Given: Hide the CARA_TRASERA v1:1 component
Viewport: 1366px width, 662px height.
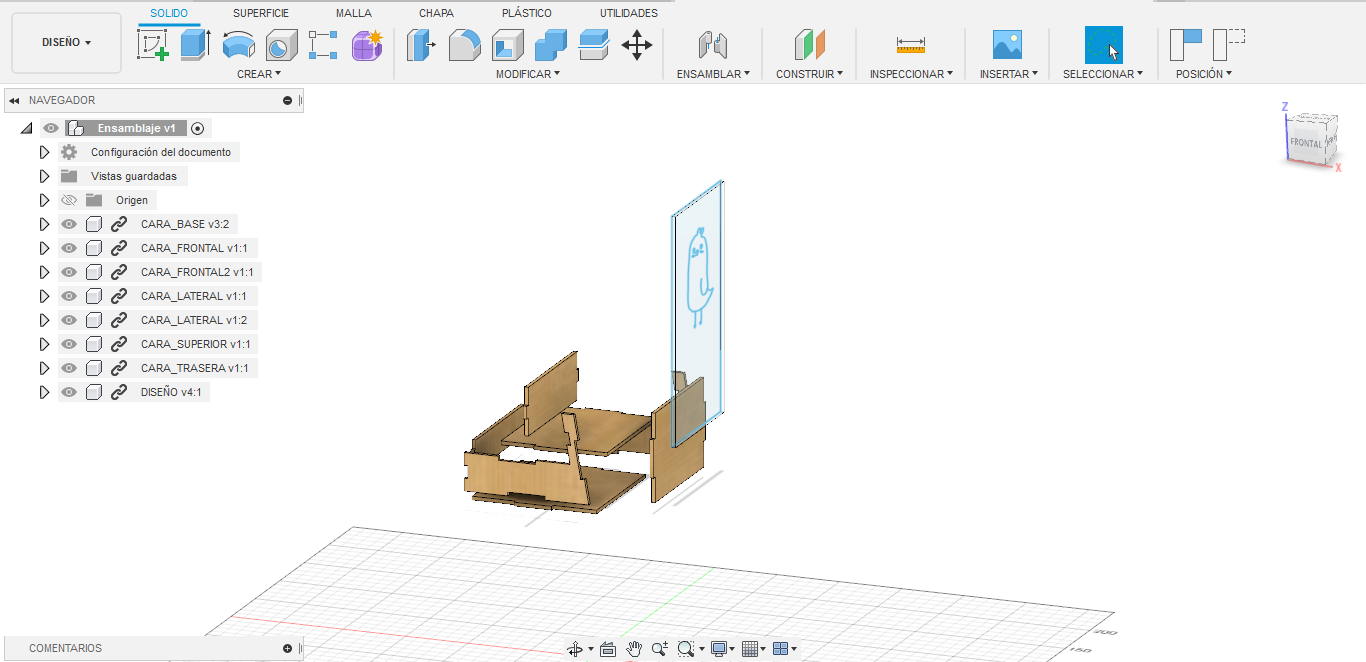Looking at the screenshot, I should point(69,368).
